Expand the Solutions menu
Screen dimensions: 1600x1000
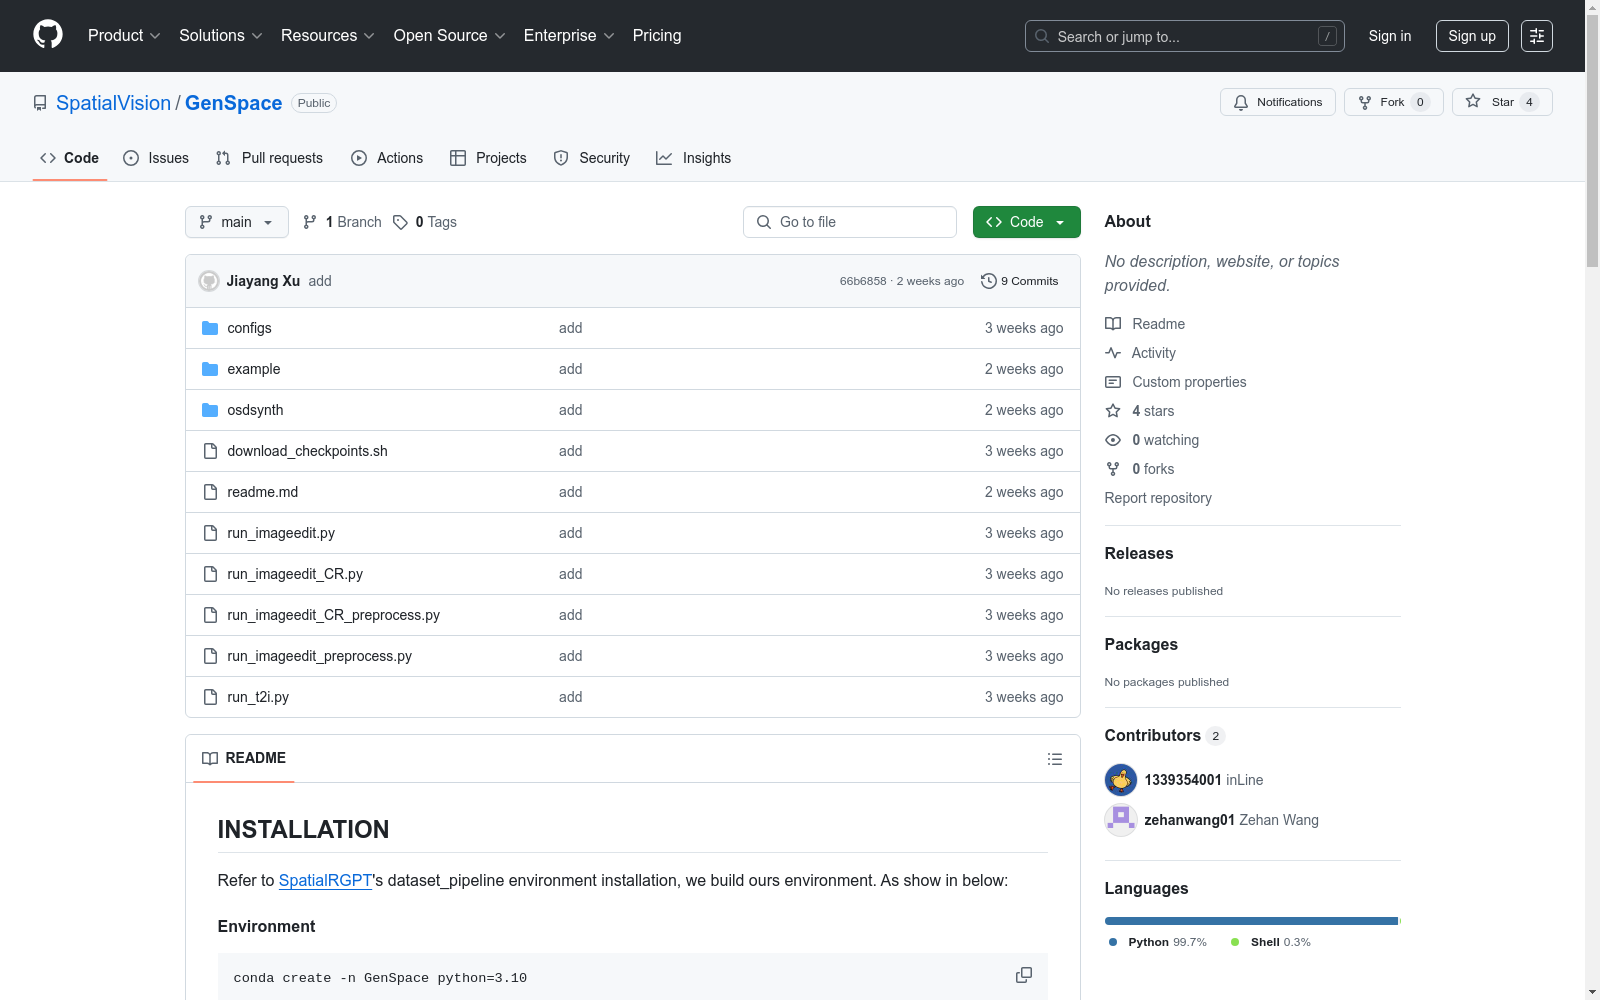pos(221,36)
